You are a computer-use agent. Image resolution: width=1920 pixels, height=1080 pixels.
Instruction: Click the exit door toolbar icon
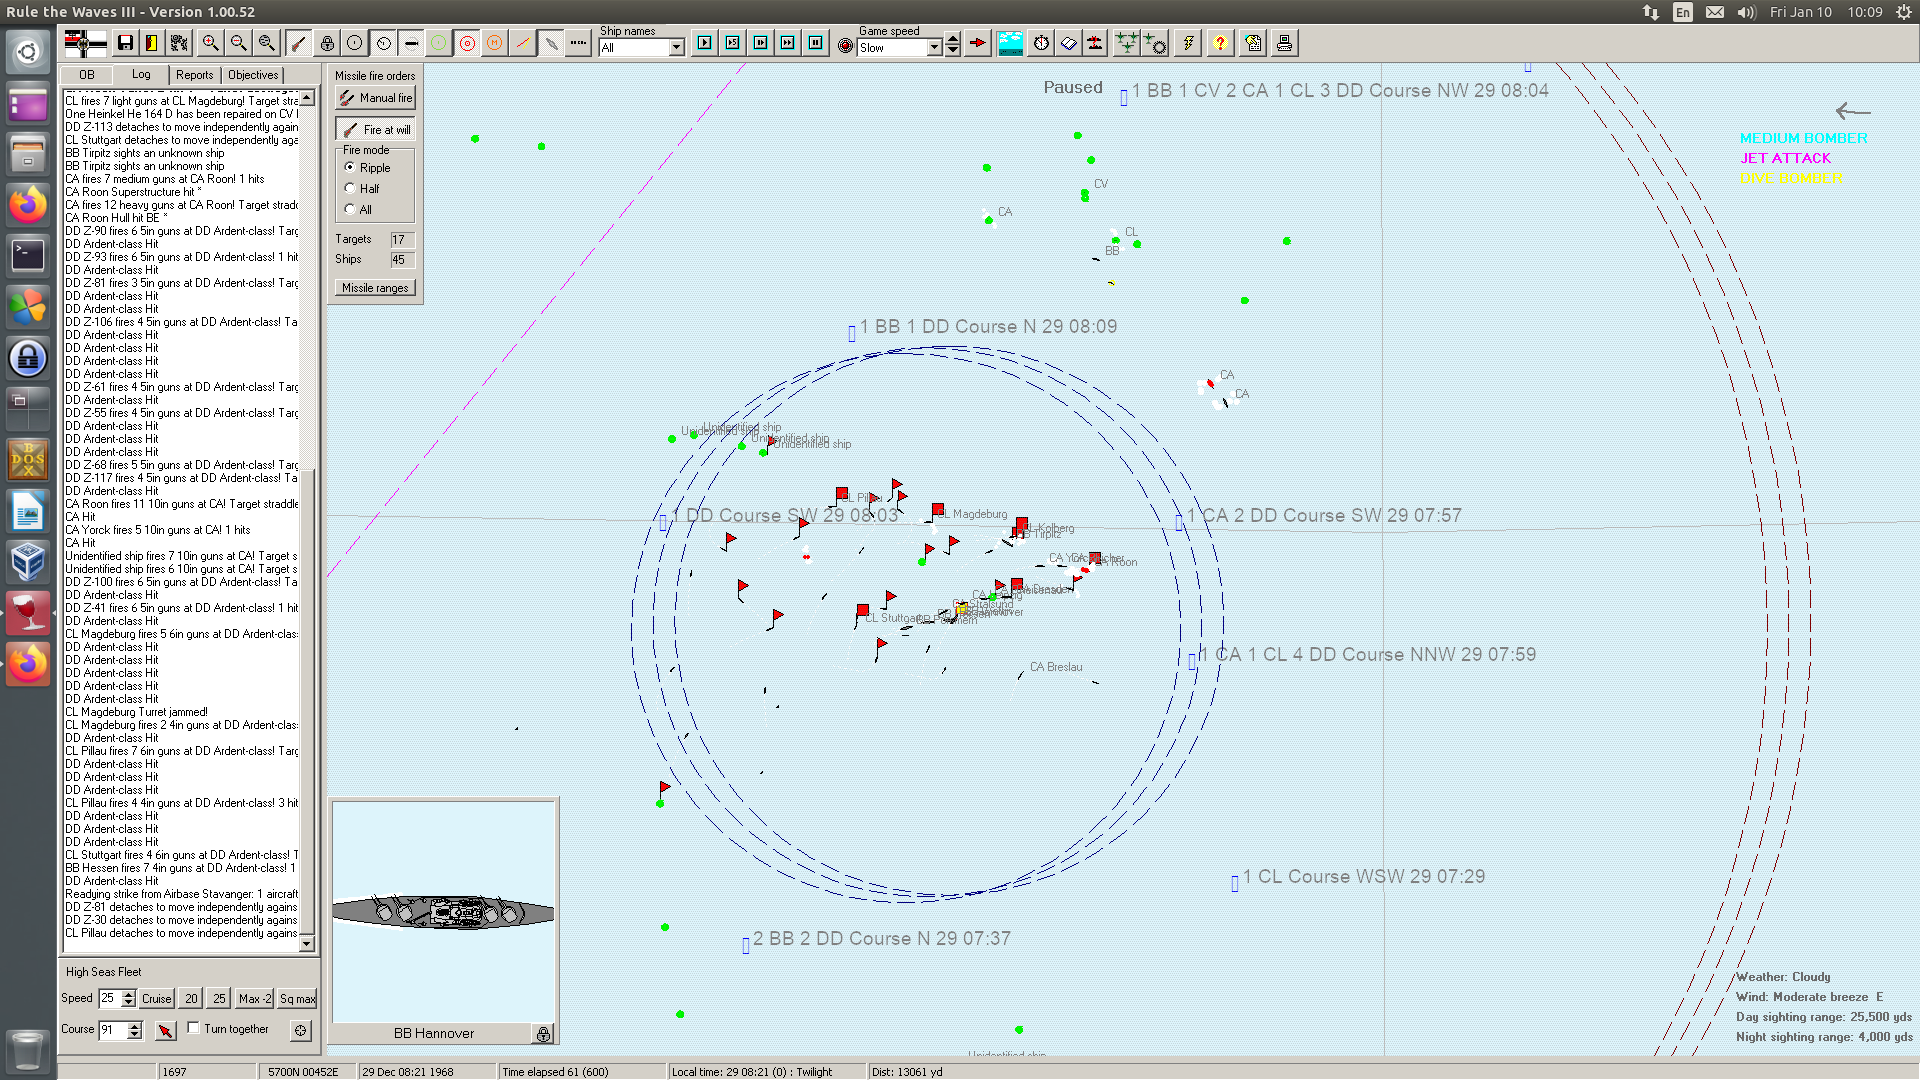click(x=152, y=43)
